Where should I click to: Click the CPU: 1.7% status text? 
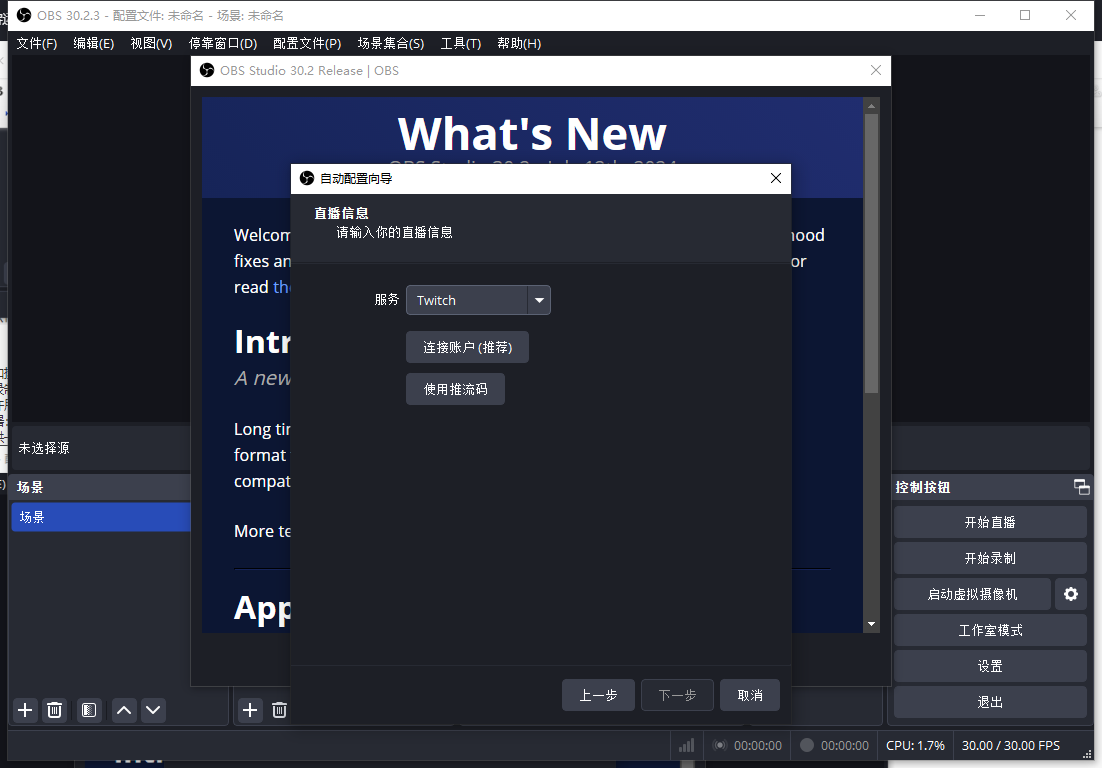click(915, 746)
